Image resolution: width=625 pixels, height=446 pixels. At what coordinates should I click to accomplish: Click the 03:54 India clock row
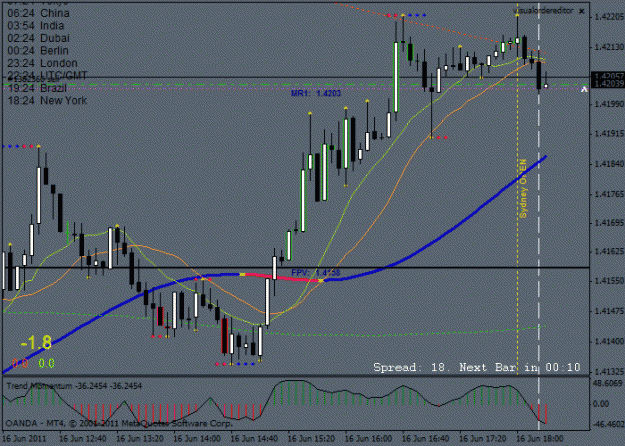pos(35,26)
